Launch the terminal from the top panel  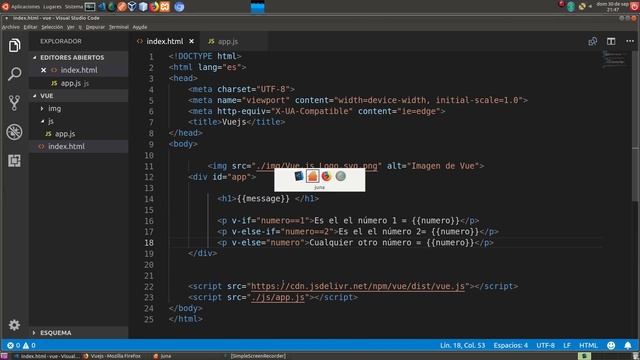click(90, 7)
